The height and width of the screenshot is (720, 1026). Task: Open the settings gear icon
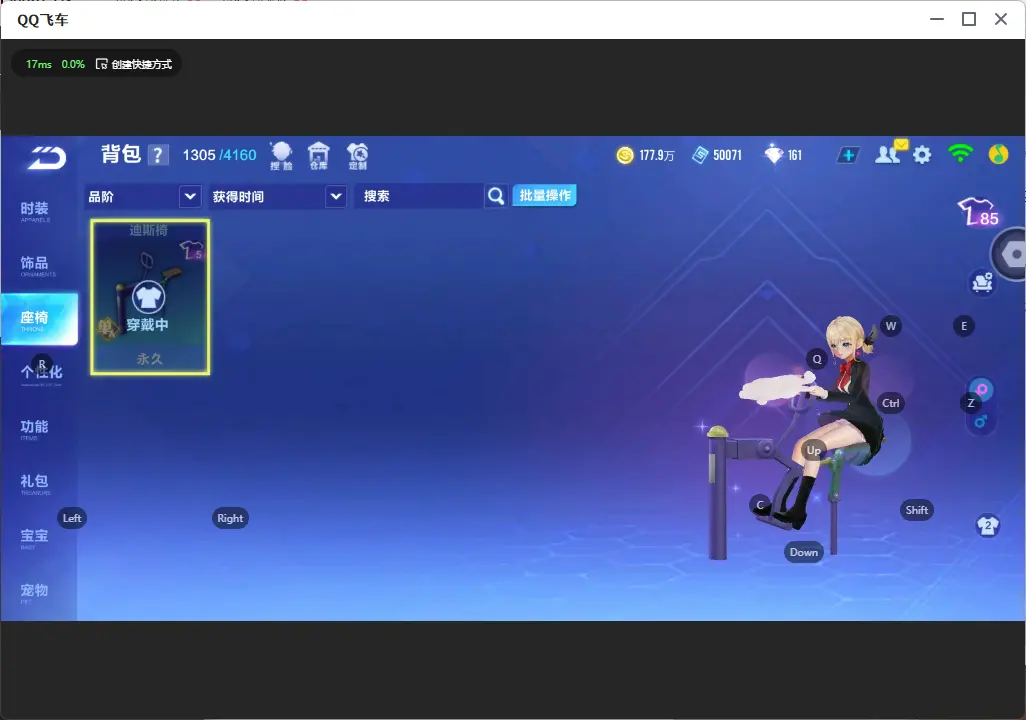pyautogui.click(x=922, y=155)
